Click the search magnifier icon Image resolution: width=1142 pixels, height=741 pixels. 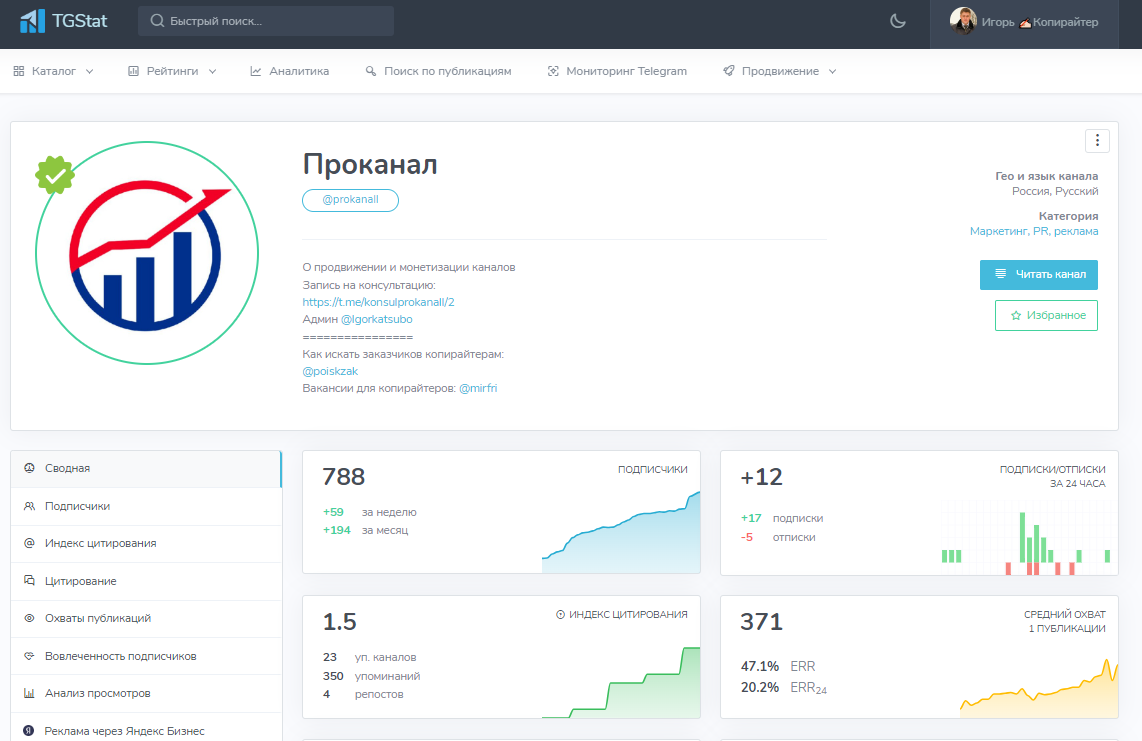tap(157, 21)
